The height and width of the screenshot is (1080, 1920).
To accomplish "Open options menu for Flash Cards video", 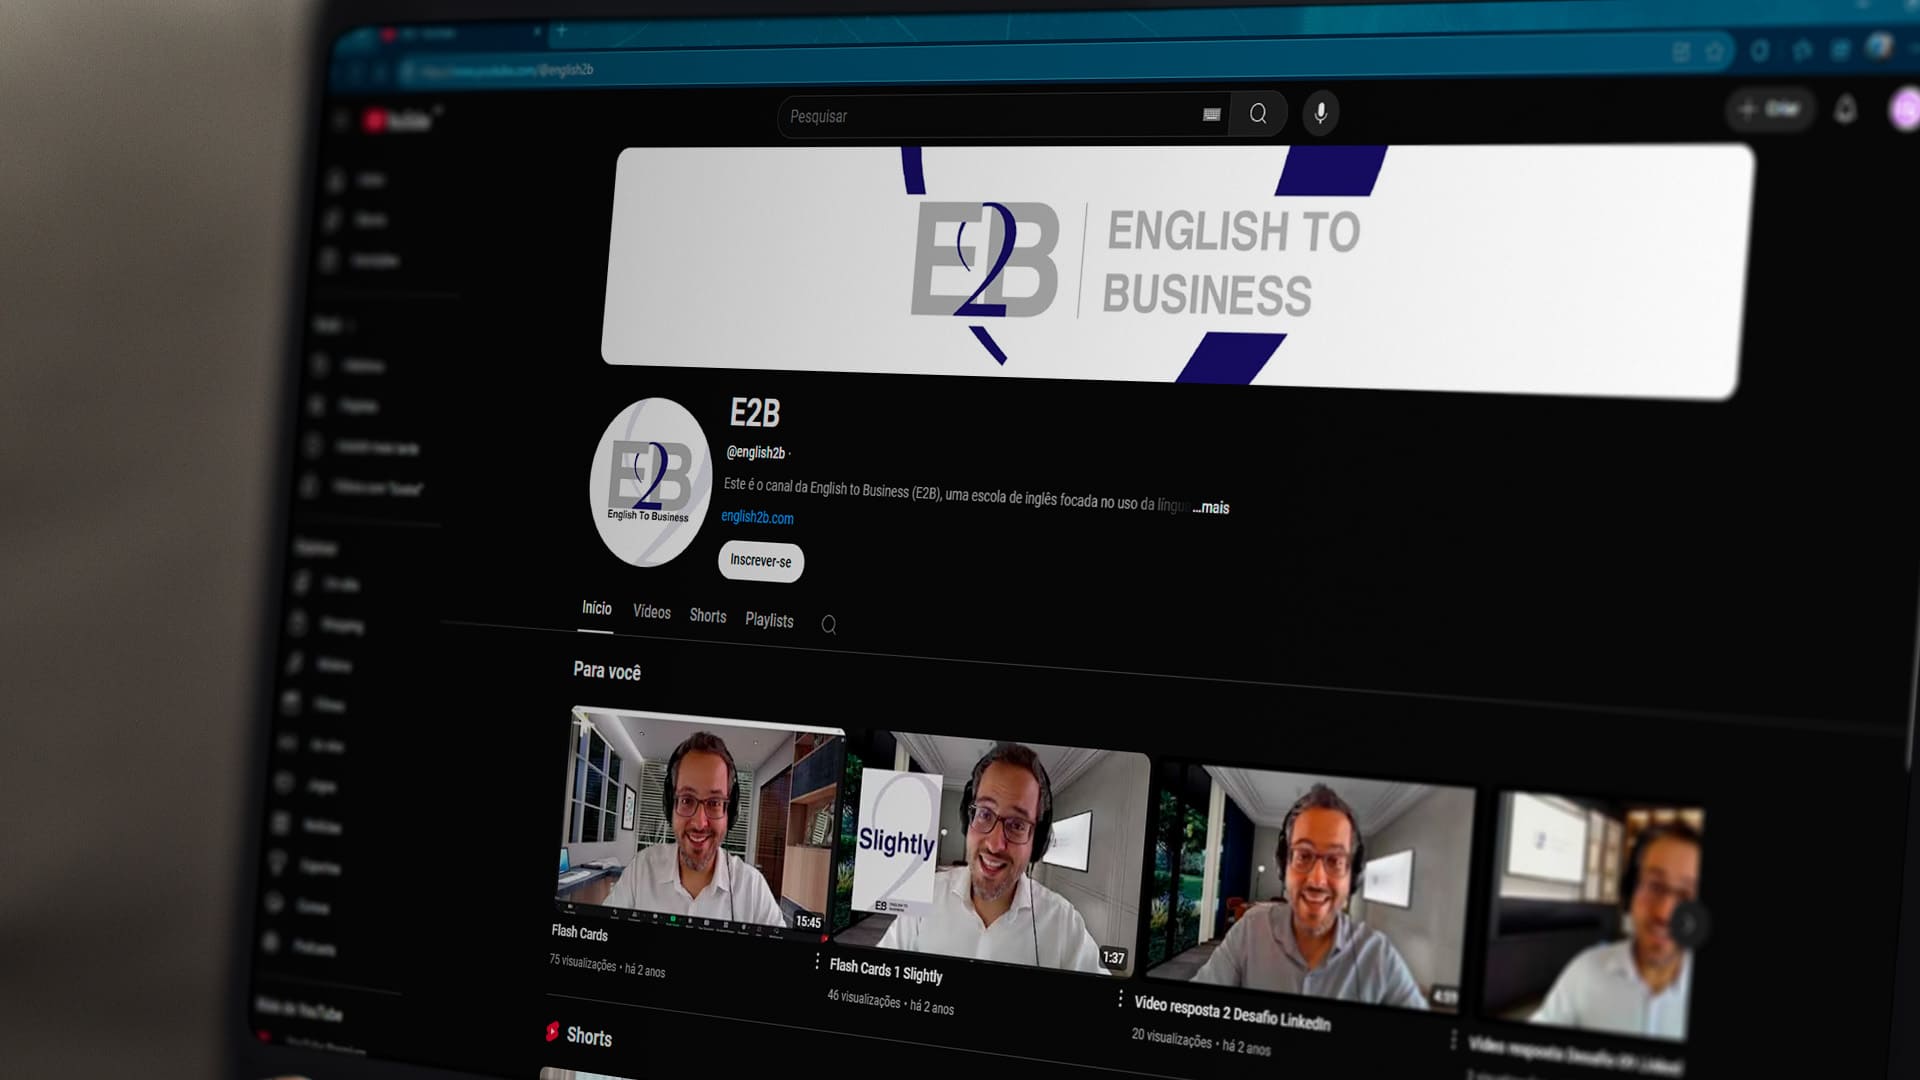I will click(x=818, y=961).
